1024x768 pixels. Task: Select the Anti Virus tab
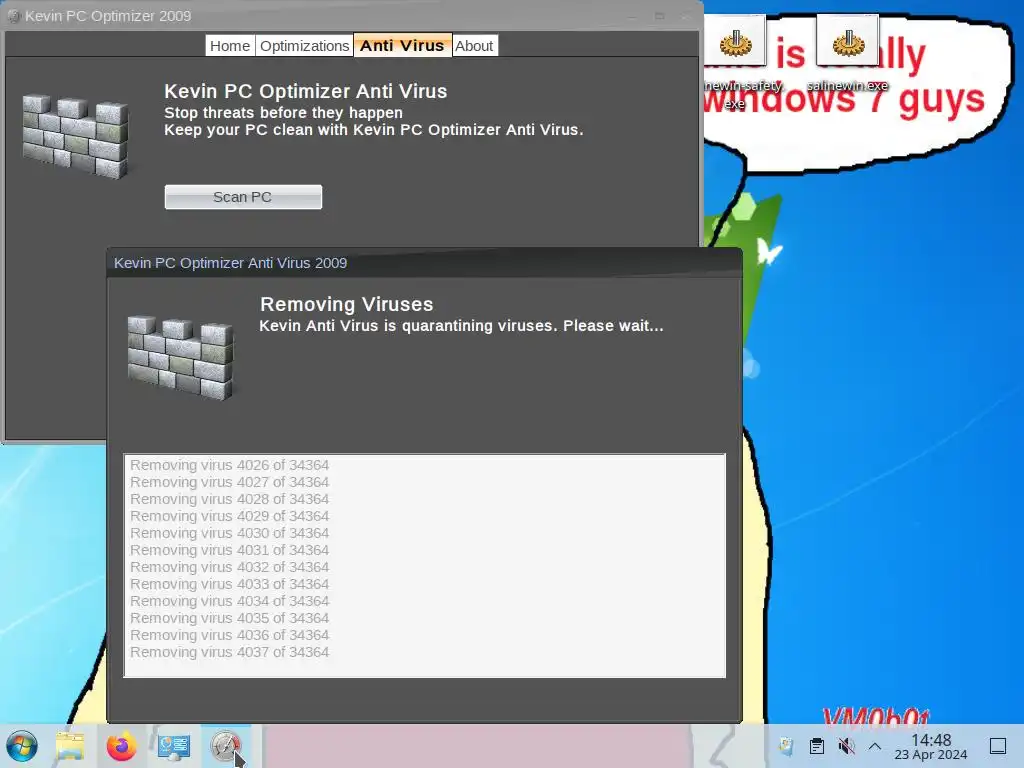coord(402,46)
